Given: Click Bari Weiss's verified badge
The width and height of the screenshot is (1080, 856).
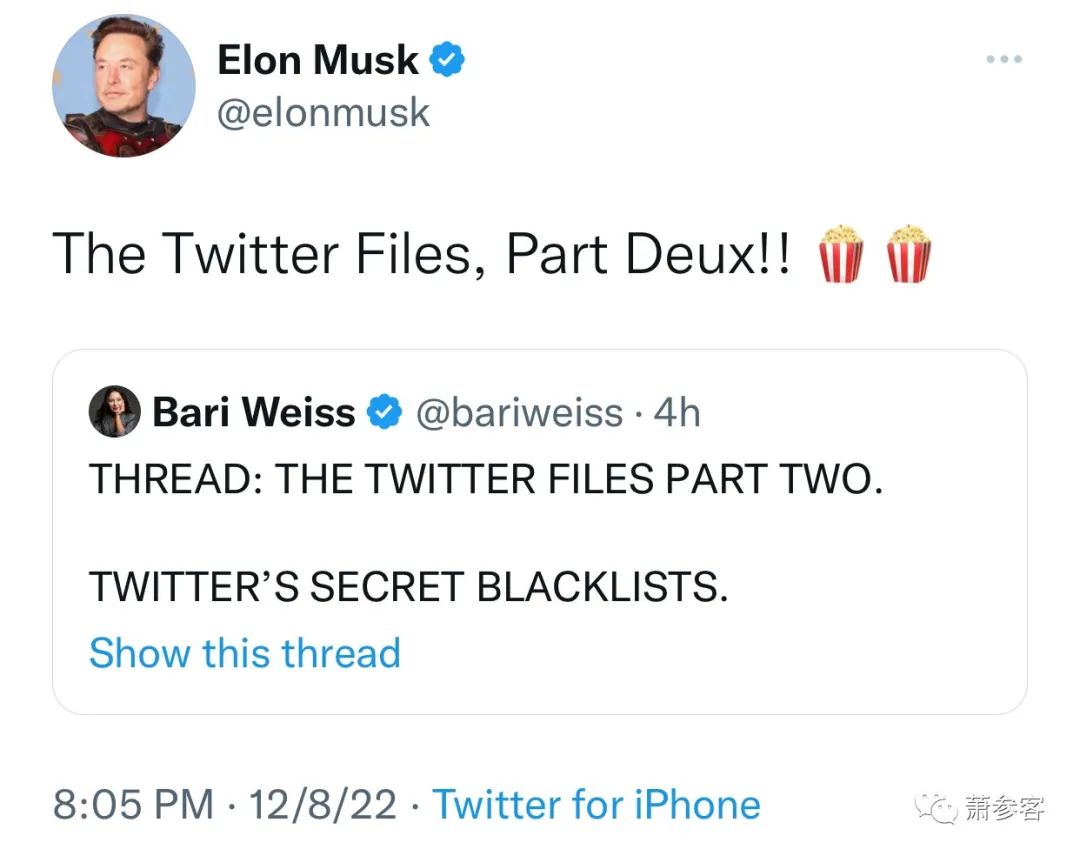Looking at the screenshot, I should click(x=385, y=412).
